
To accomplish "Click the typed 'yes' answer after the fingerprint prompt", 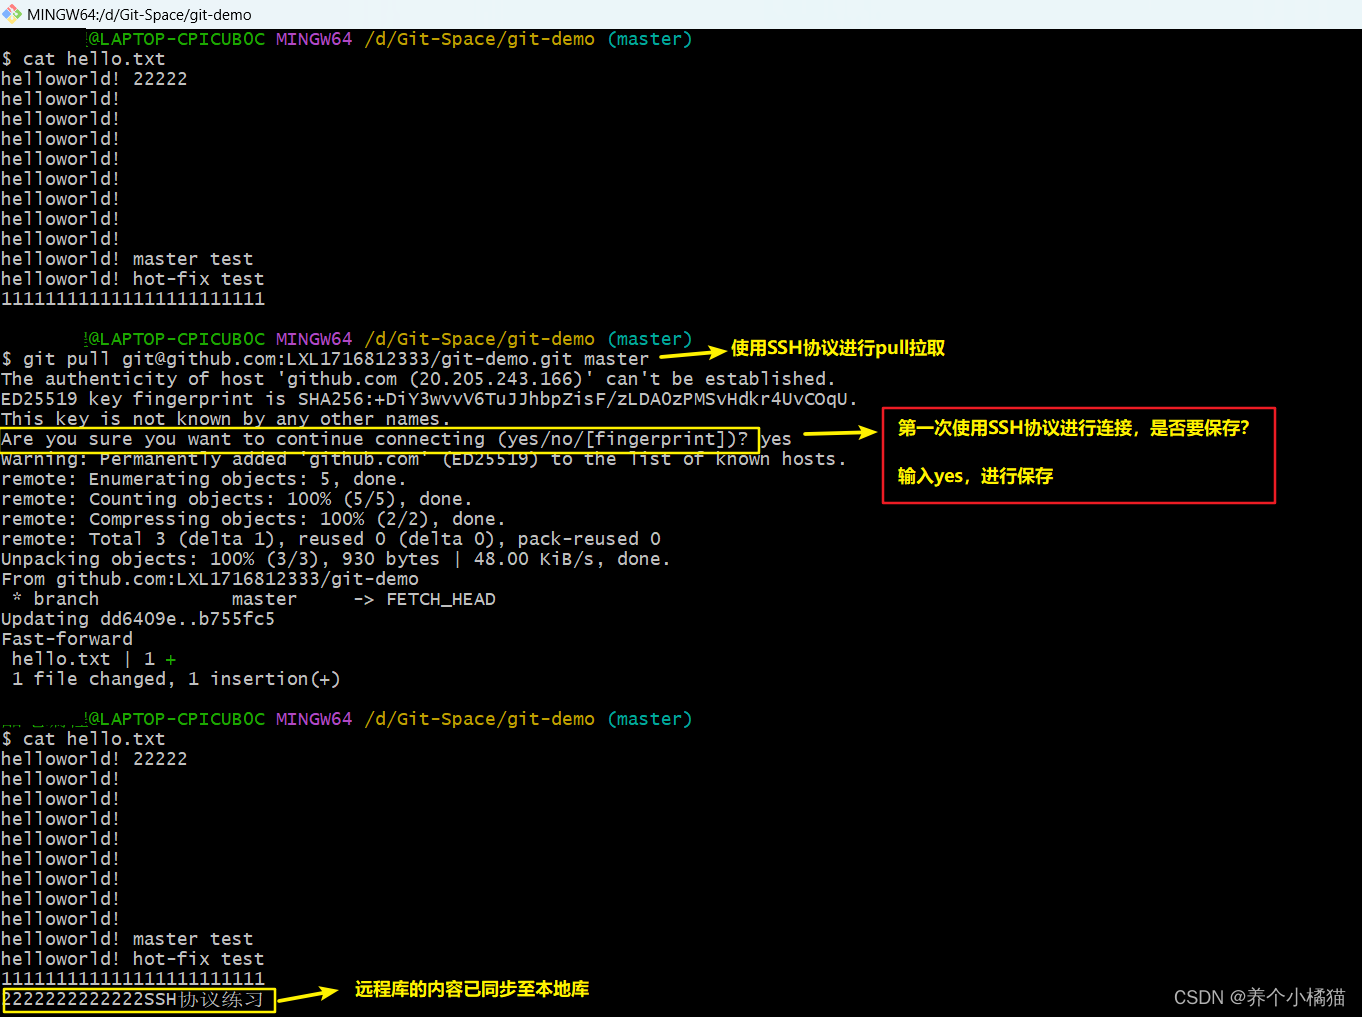I will click(776, 439).
